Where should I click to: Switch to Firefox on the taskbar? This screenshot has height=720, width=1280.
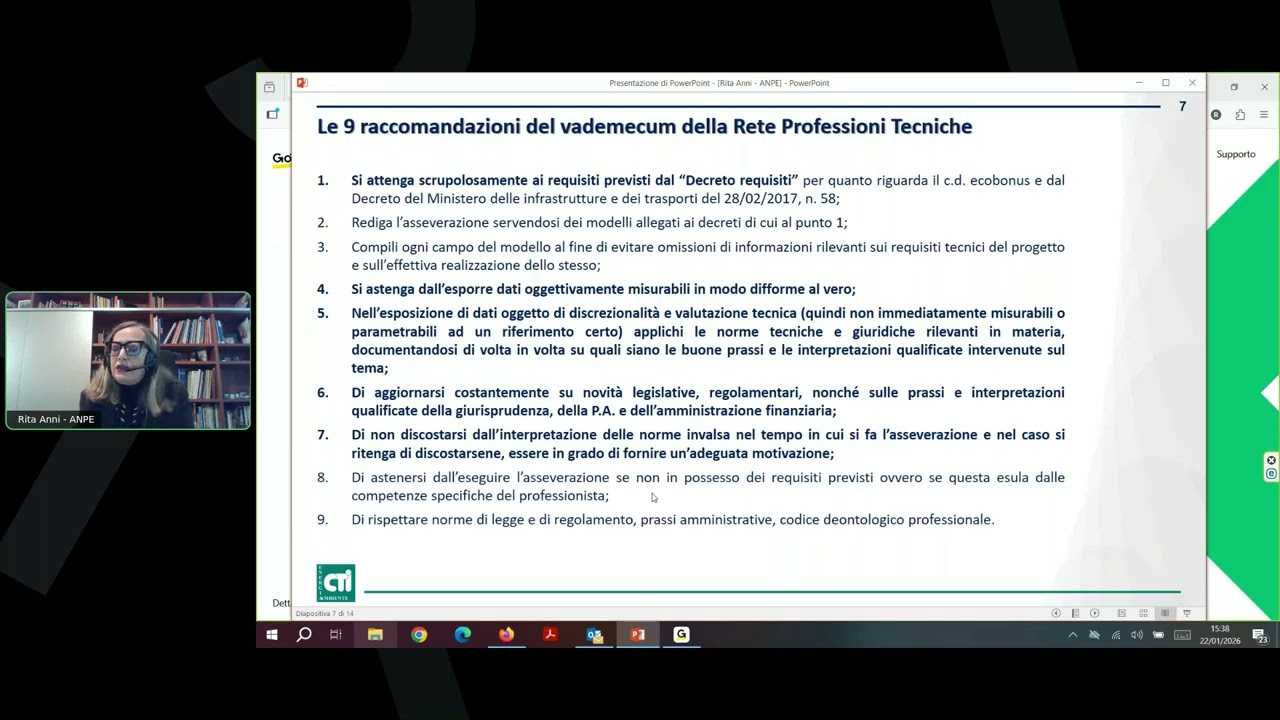(x=506, y=635)
